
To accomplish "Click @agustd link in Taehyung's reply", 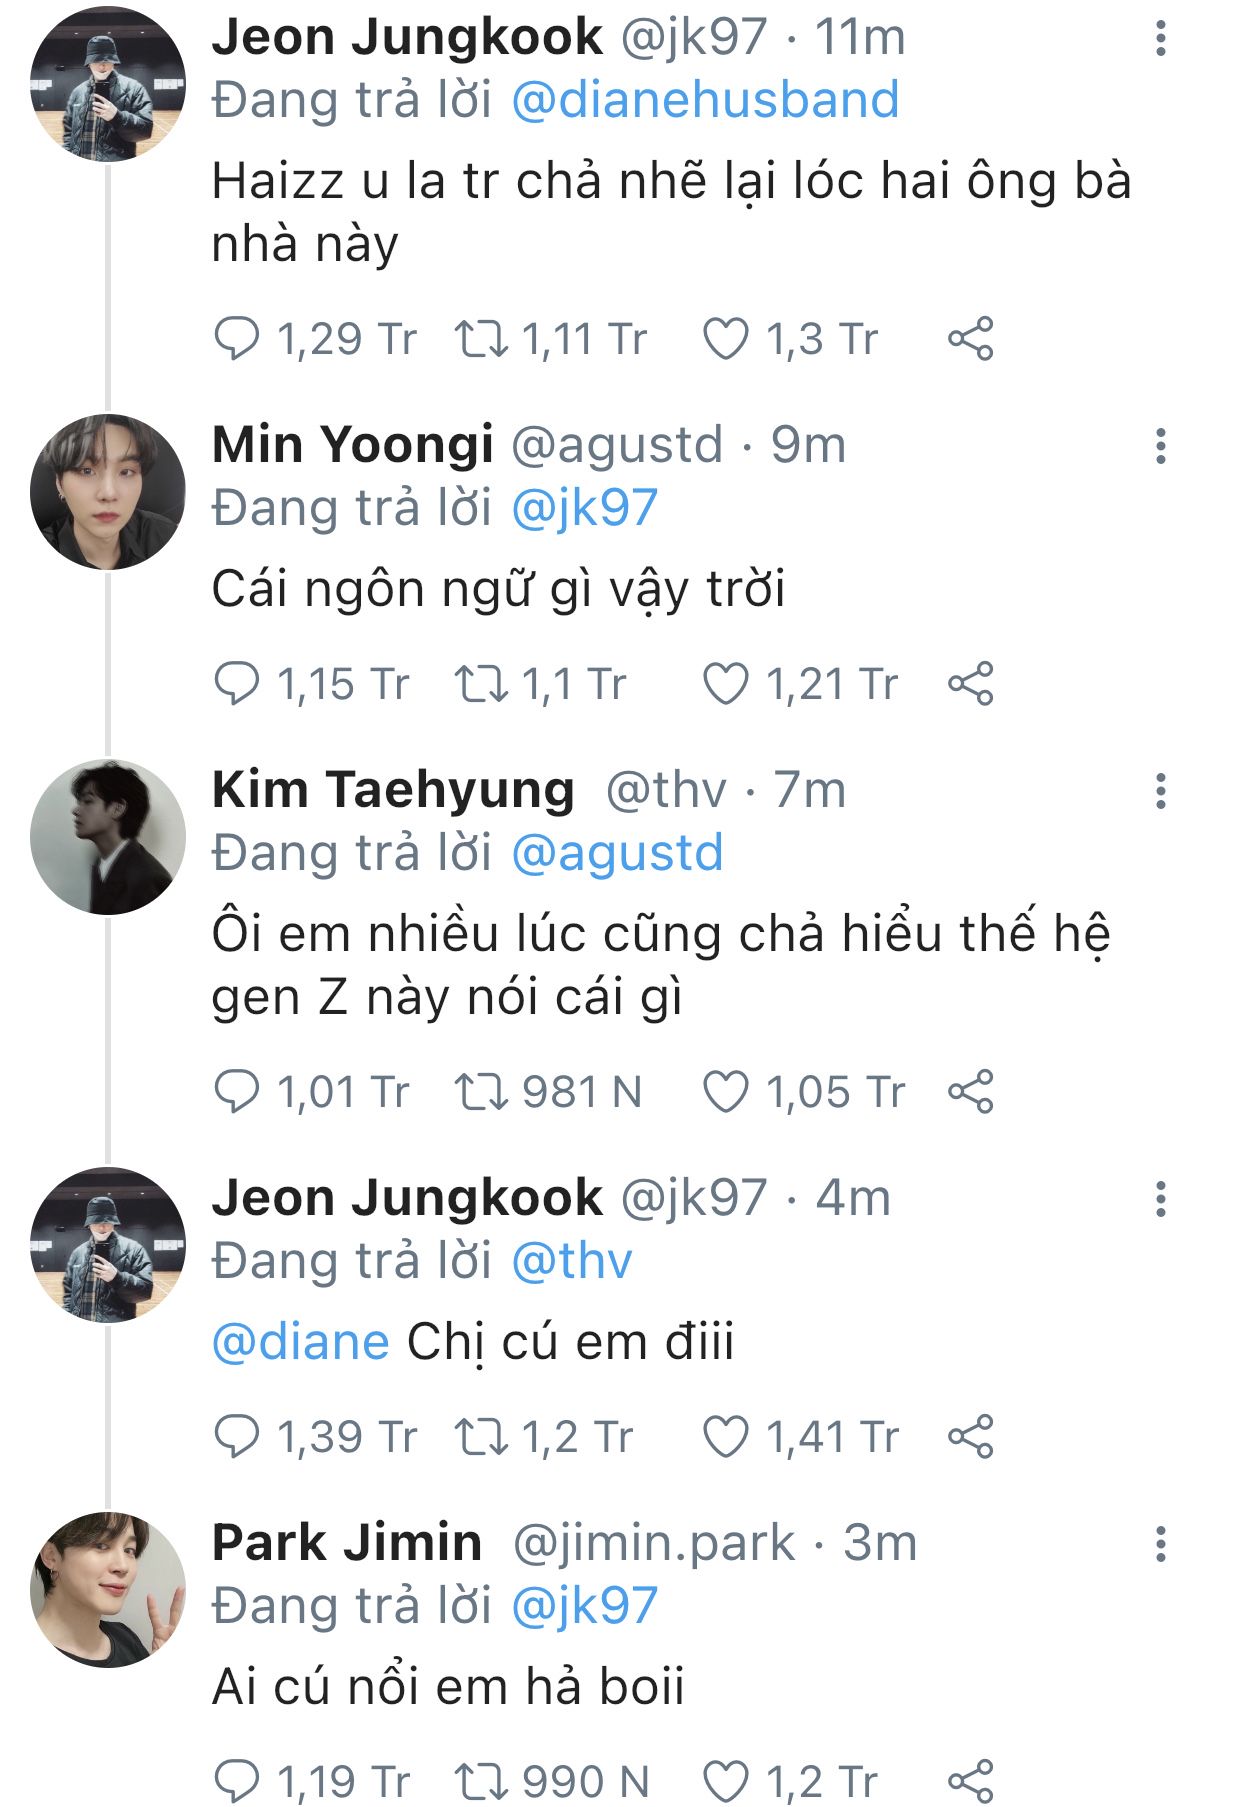I will coord(617,854).
